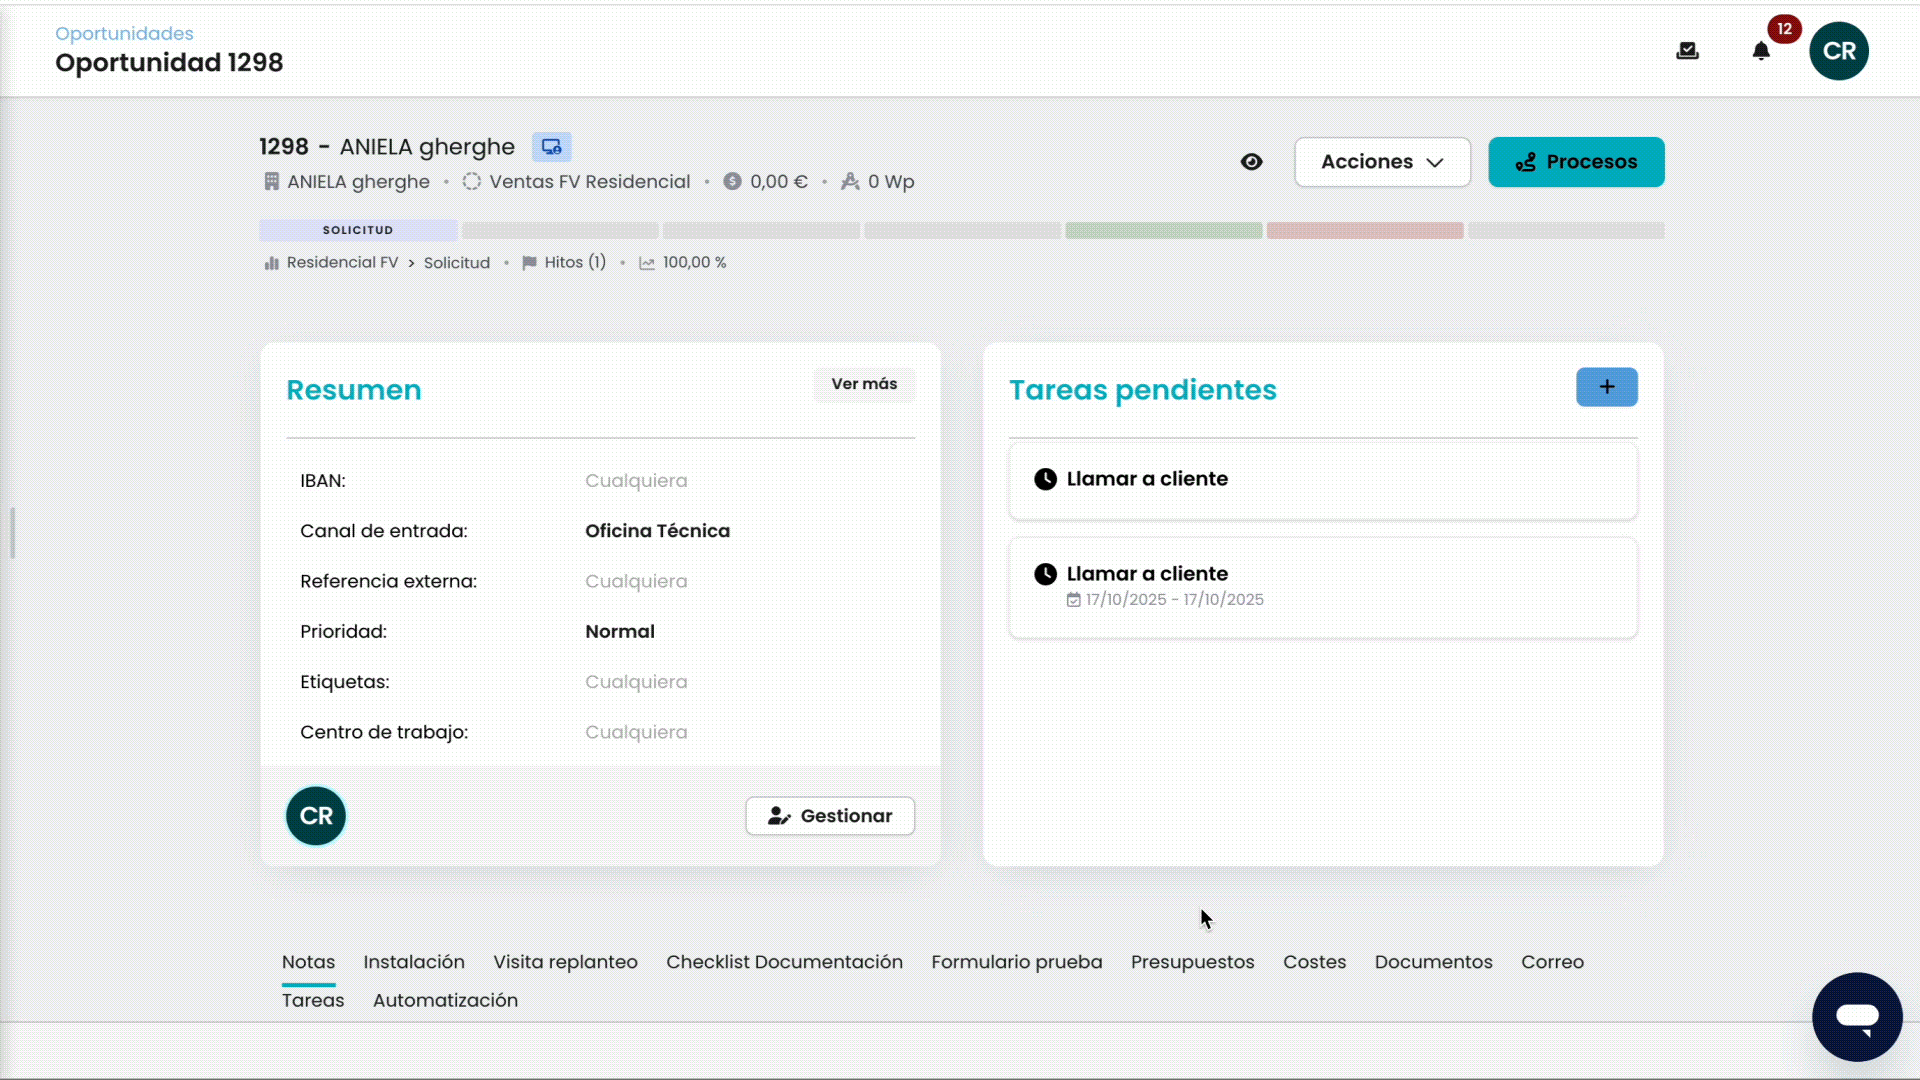Screen dimensions: 1920x1080
Task: Expand the Acciones dropdown
Action: pos(1382,162)
